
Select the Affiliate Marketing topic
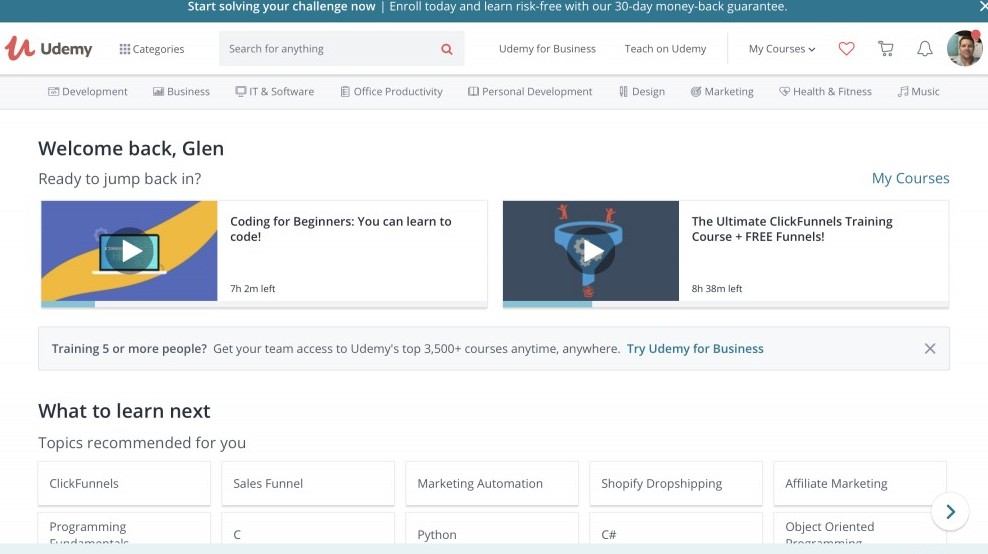pyautogui.click(x=860, y=483)
